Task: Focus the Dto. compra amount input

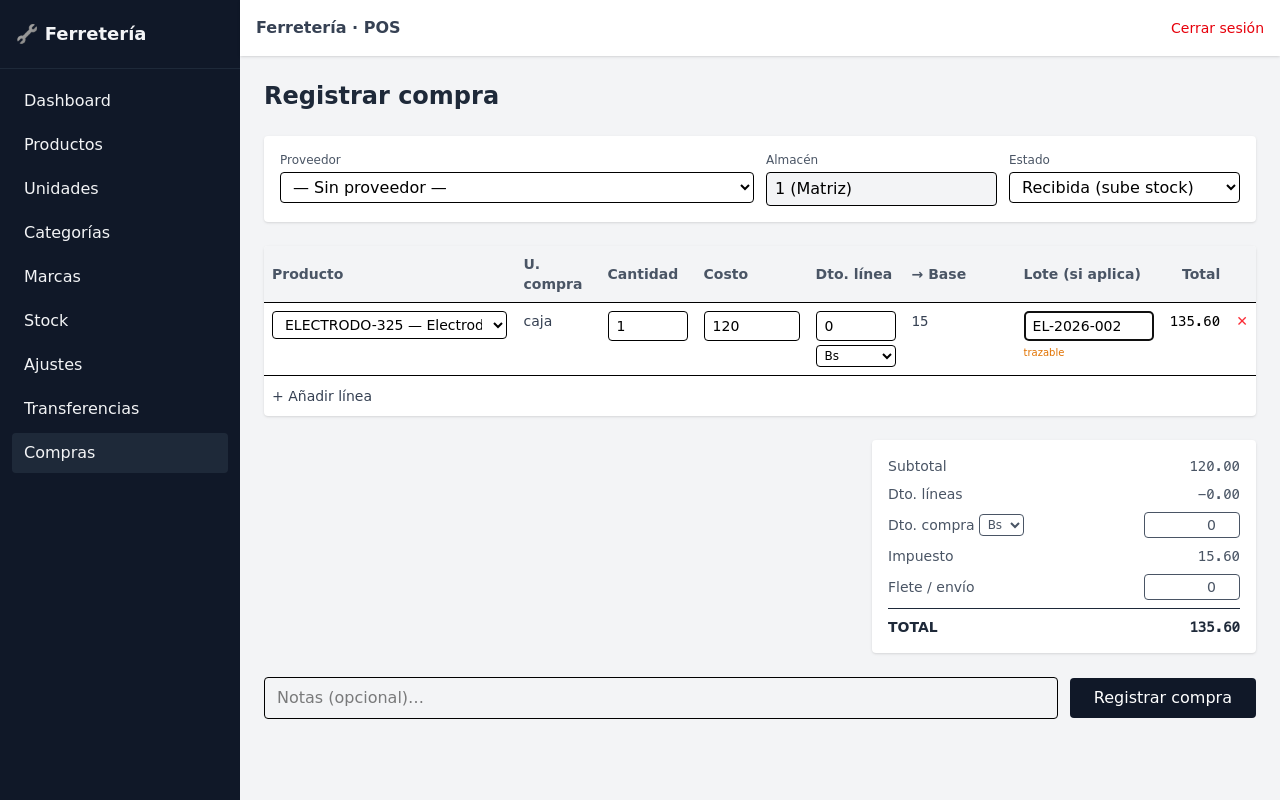Action: click(1192, 525)
